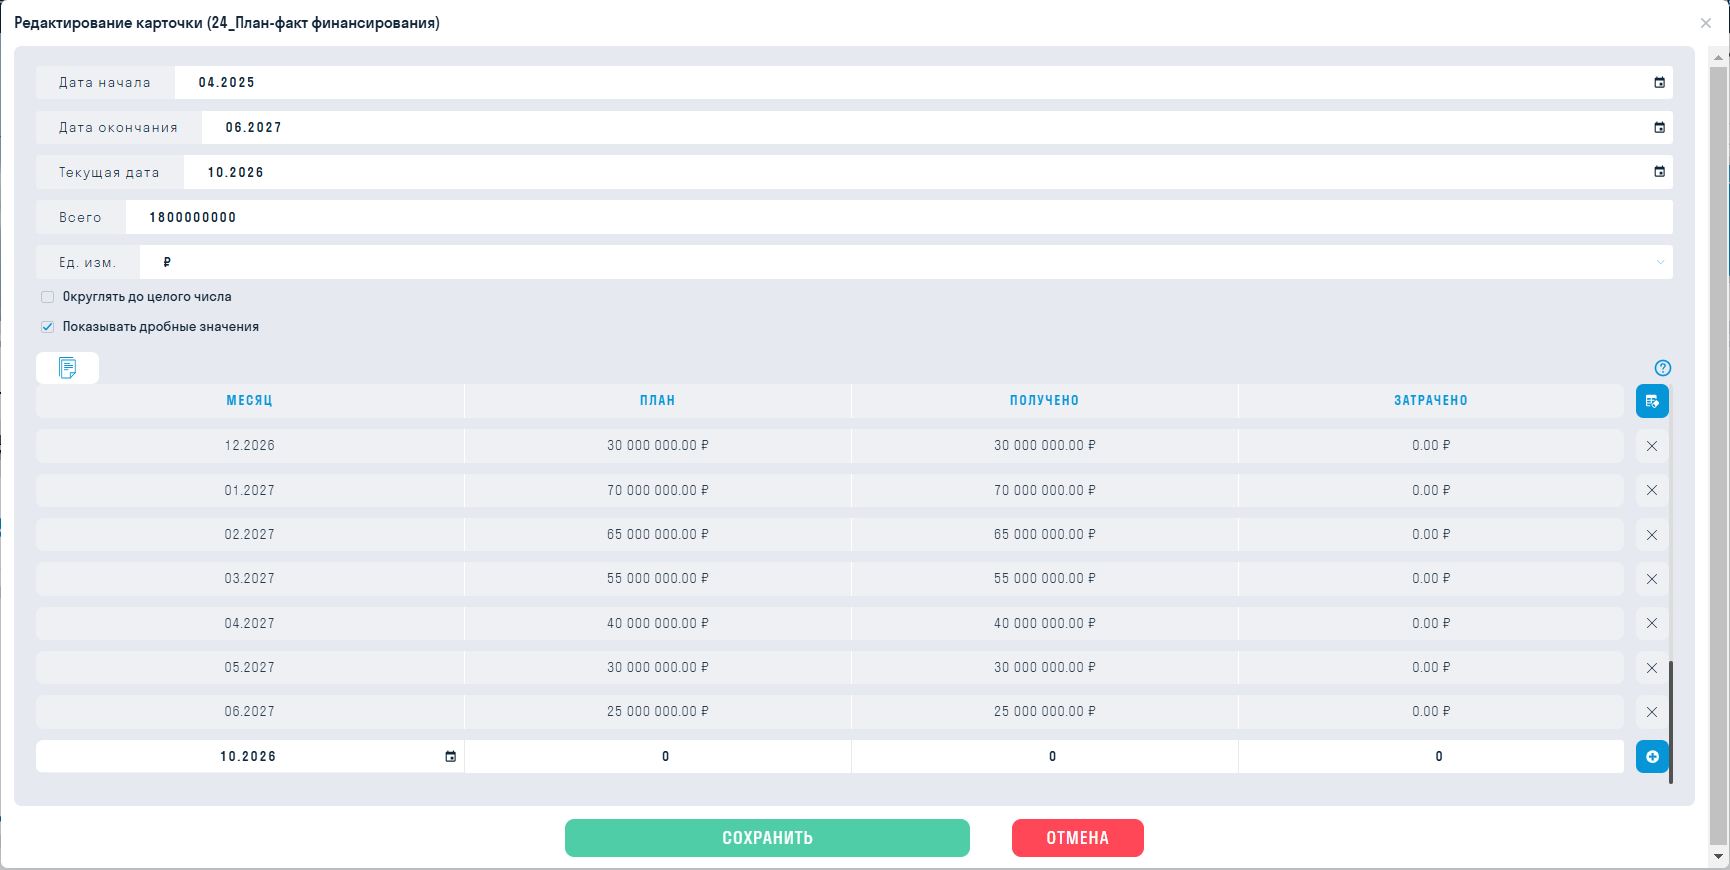
Task: Delete the 04.2027 row
Action: click(x=1652, y=623)
